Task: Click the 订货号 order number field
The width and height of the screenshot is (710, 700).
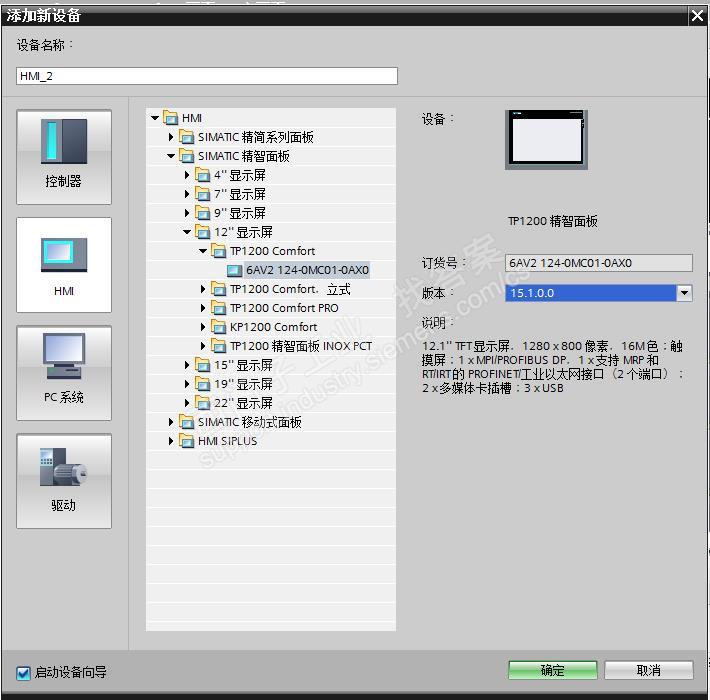Action: pos(599,263)
